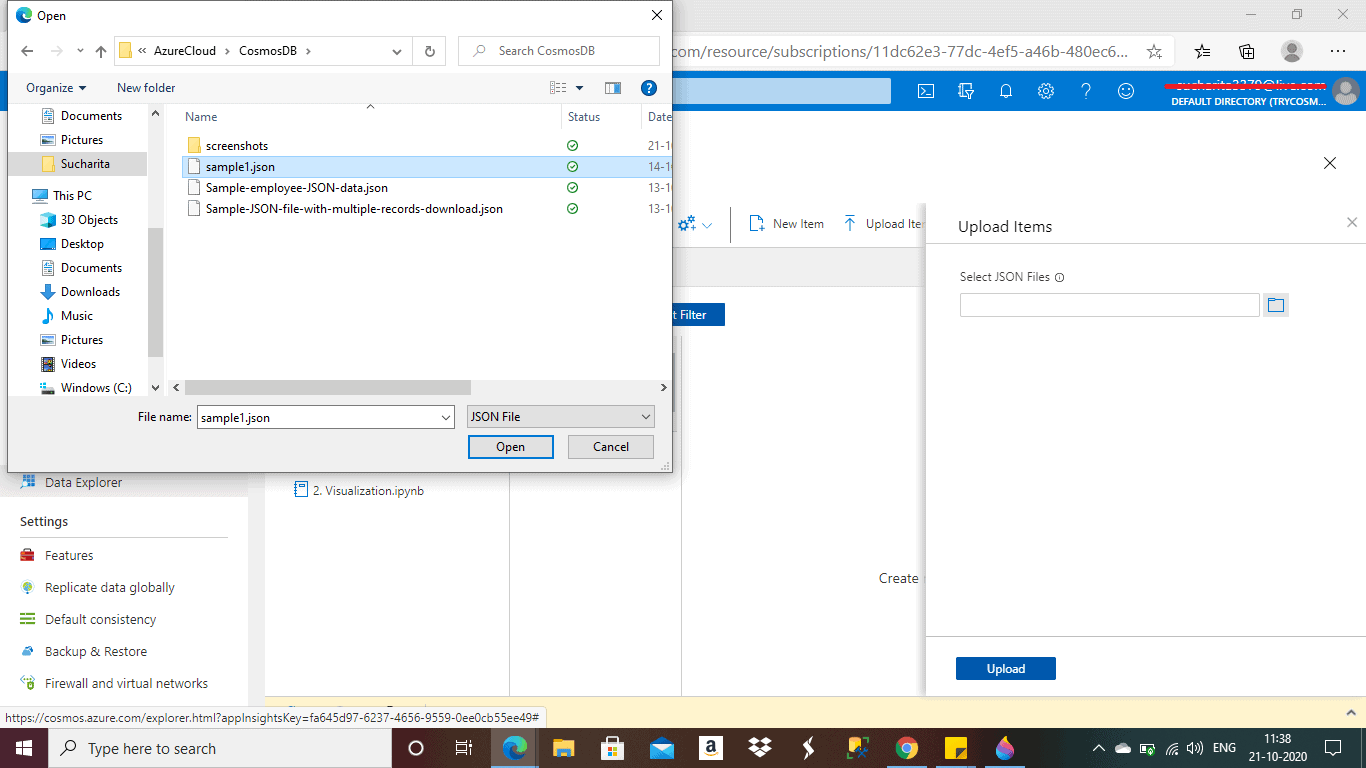Open Edge settings and more menu
Screen dimensions: 1366x768
[x=1338, y=51]
